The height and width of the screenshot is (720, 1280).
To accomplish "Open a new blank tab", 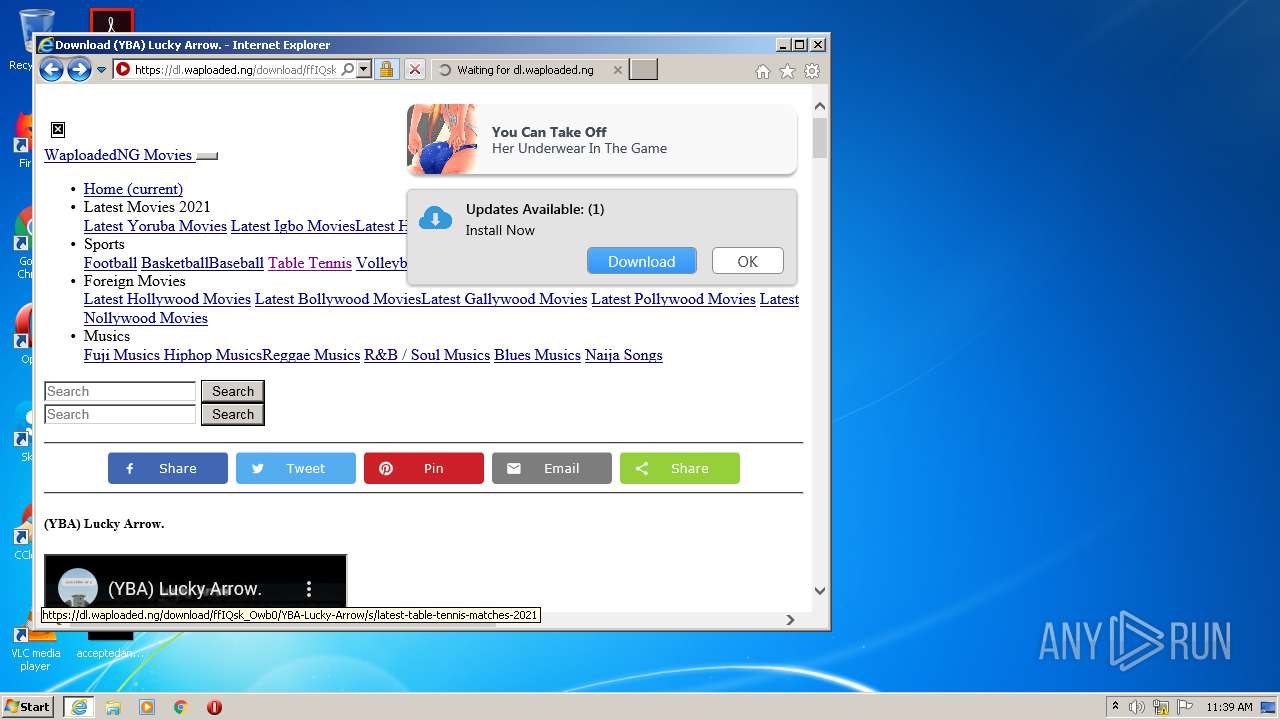I will [643, 70].
